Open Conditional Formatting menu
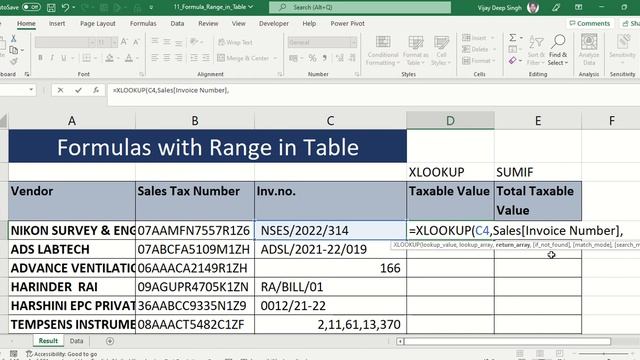This screenshot has height=360, width=640. (382, 50)
